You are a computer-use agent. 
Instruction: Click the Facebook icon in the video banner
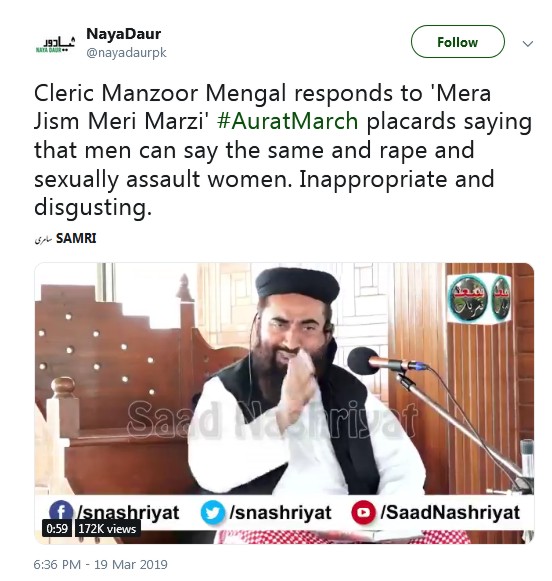click(61, 511)
